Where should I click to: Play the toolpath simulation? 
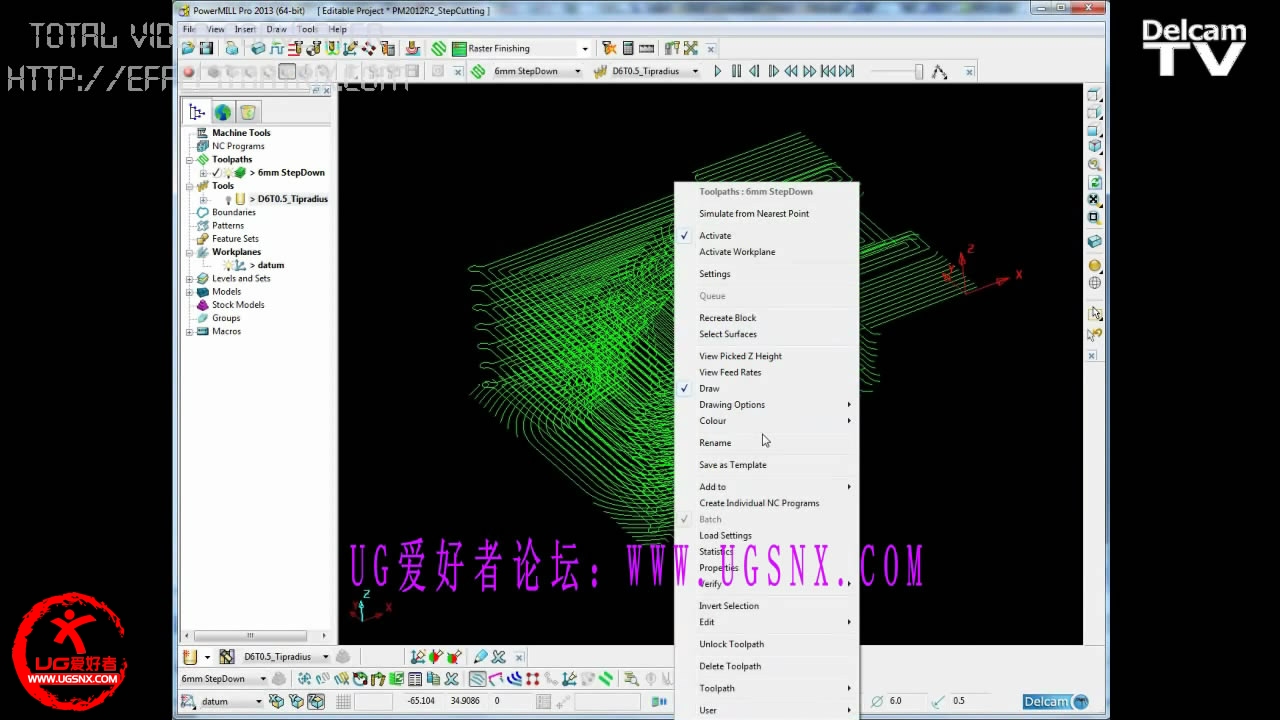tap(717, 72)
